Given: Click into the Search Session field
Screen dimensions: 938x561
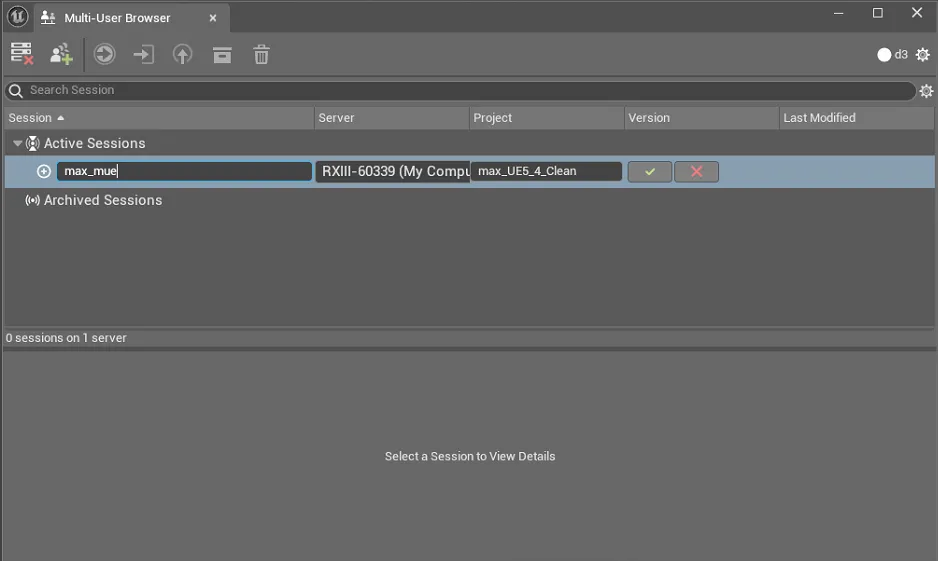Looking at the screenshot, I should (460, 90).
